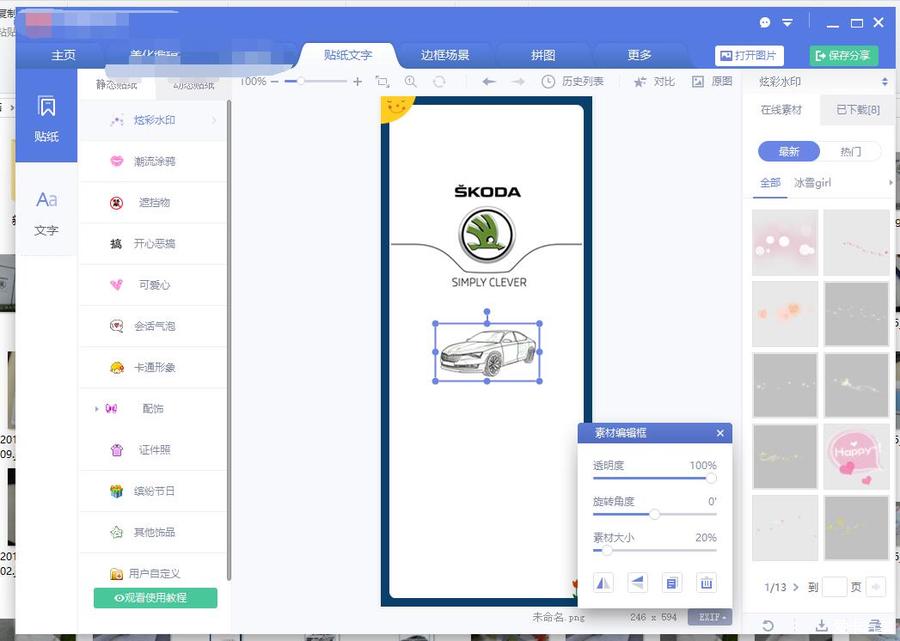Click the circular rotate icon in toolbar
The height and width of the screenshot is (641, 900).
439,82
